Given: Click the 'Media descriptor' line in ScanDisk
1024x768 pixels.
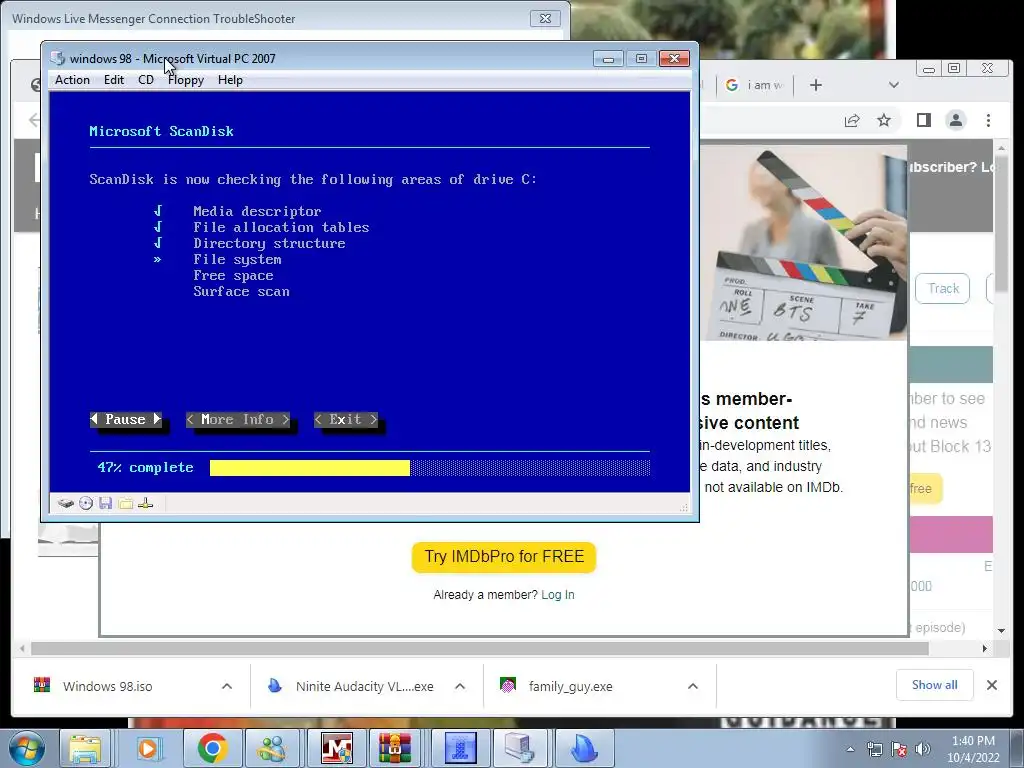Looking at the screenshot, I should pos(257,212).
